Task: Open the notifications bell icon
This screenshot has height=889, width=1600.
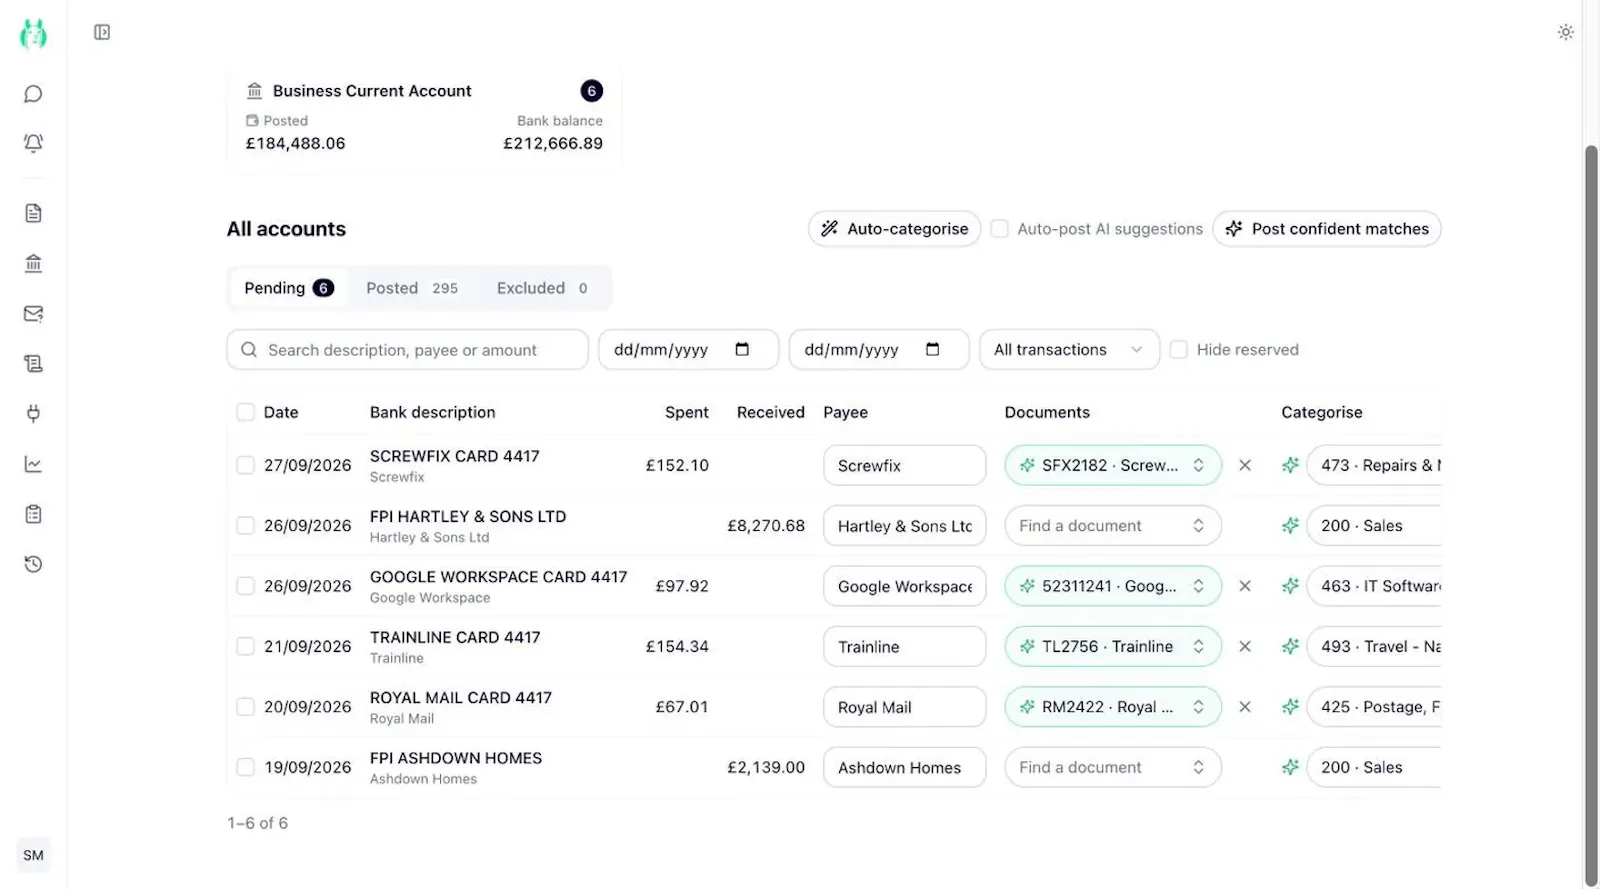Action: (x=33, y=143)
